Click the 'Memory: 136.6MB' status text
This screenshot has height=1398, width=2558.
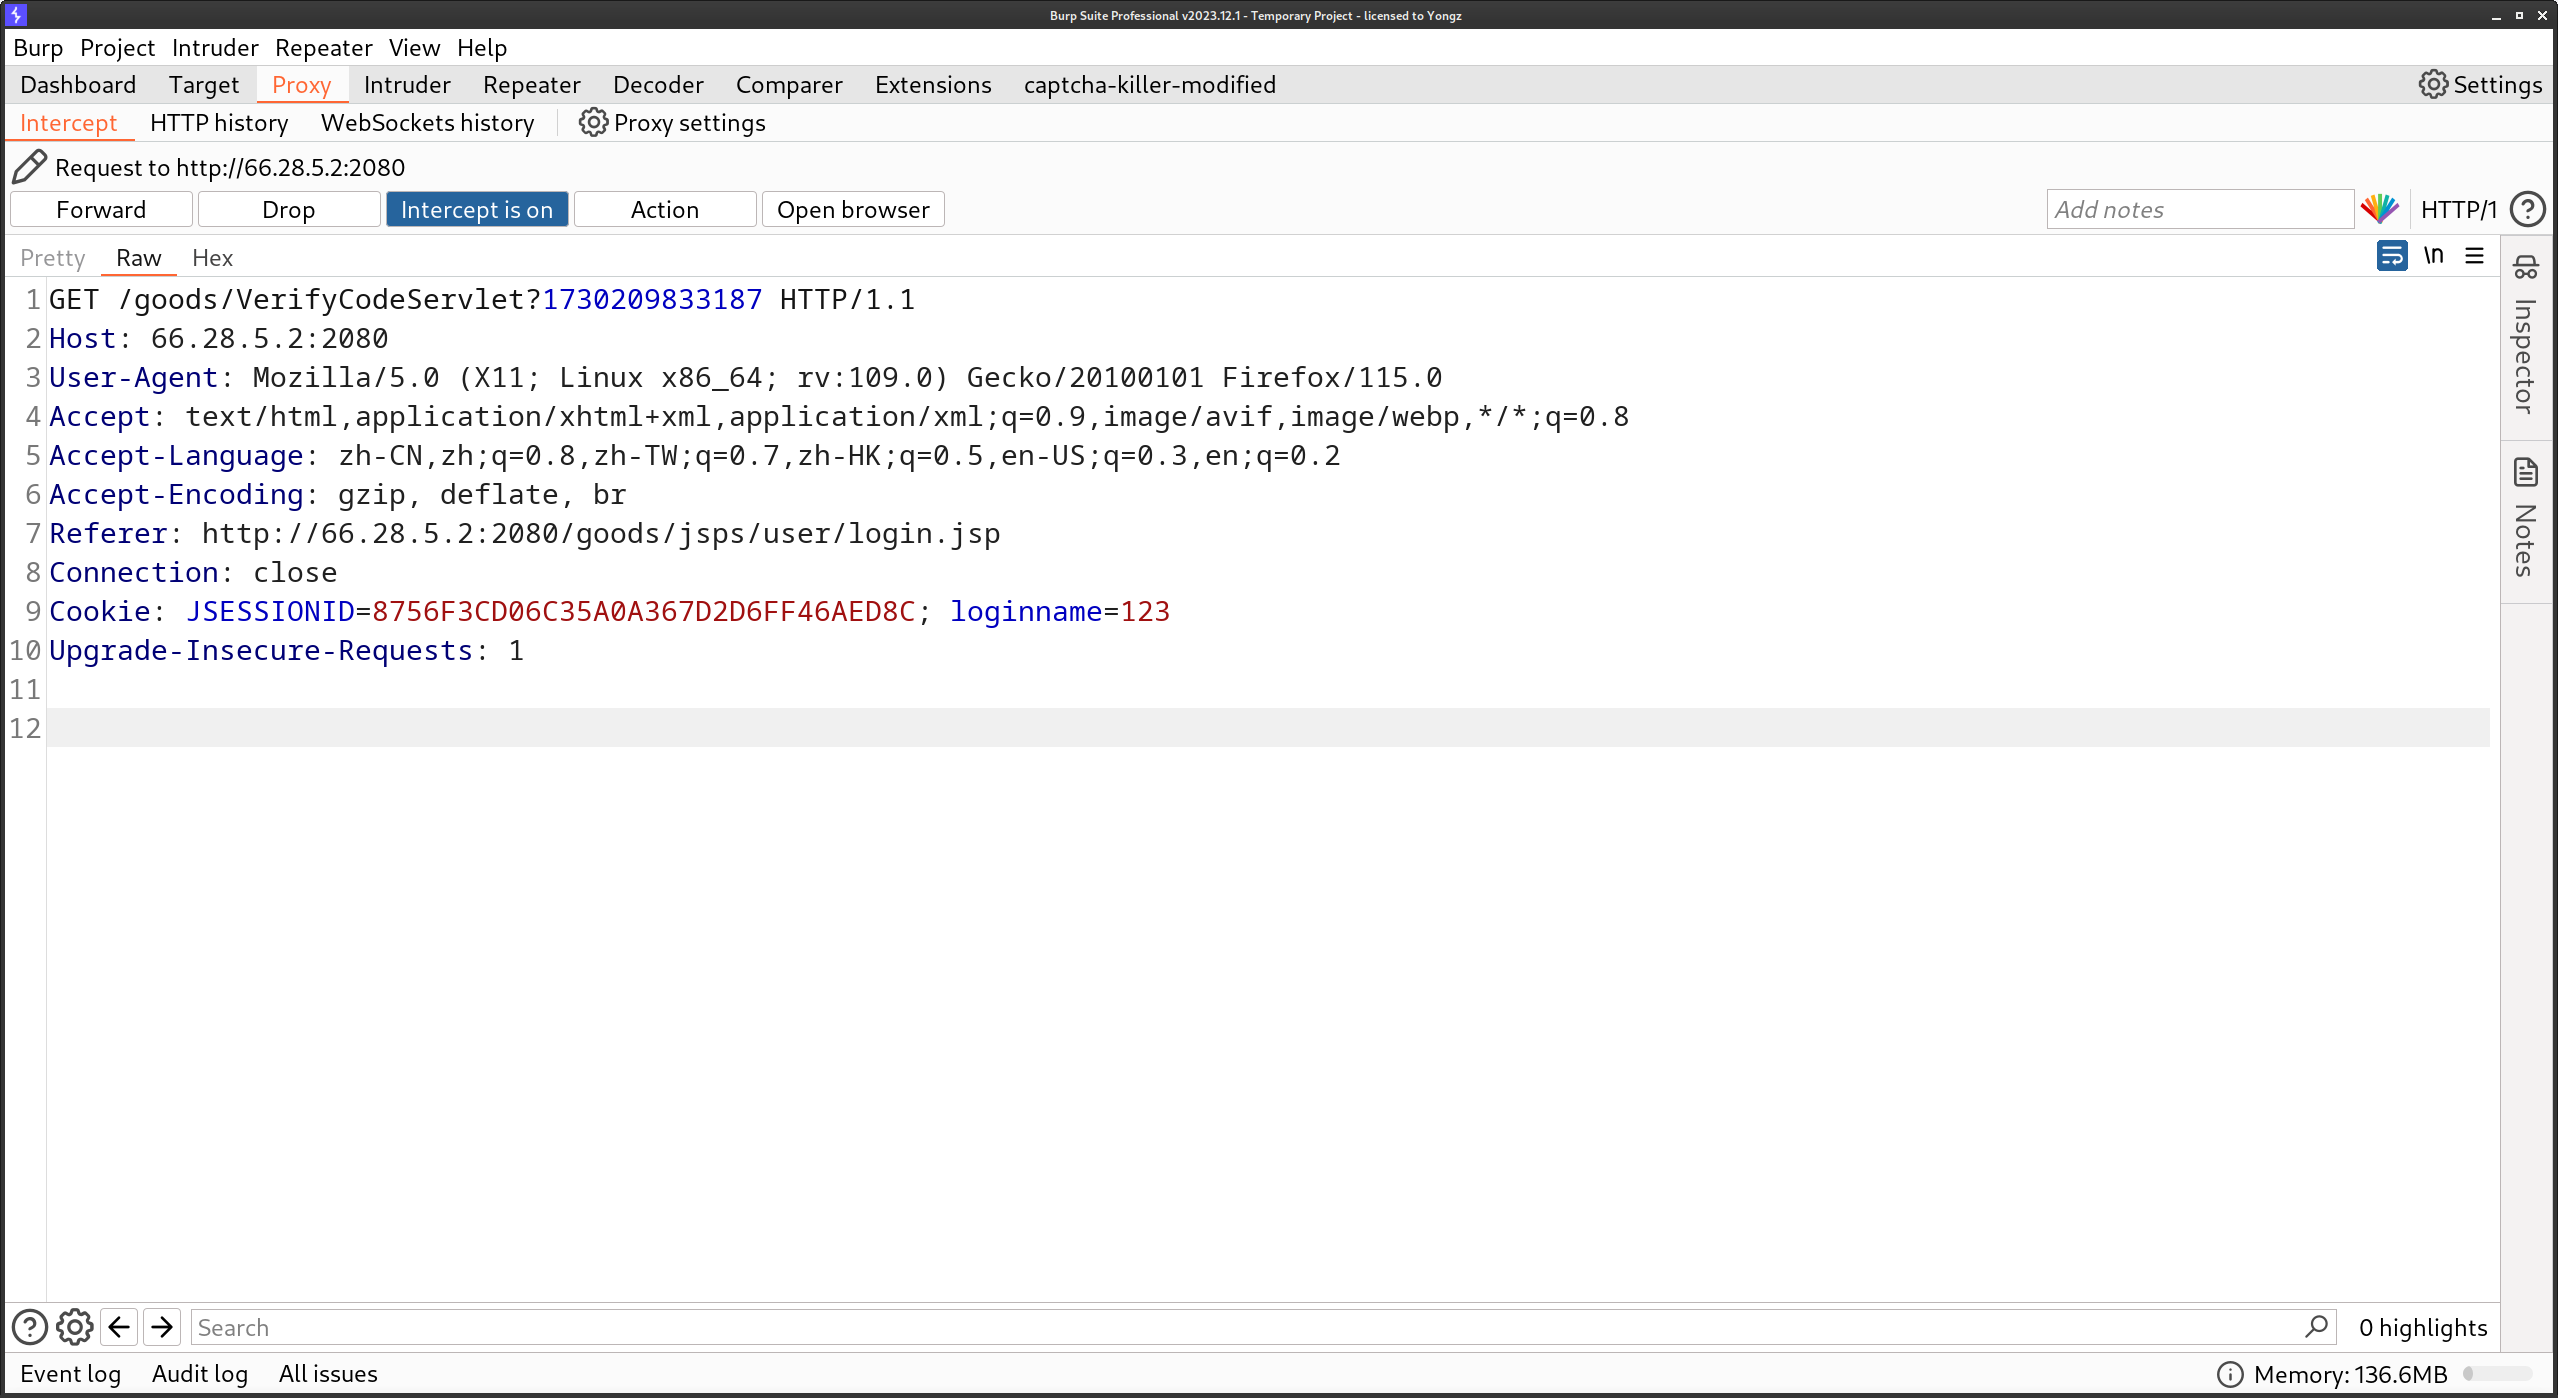[x=2350, y=1374]
